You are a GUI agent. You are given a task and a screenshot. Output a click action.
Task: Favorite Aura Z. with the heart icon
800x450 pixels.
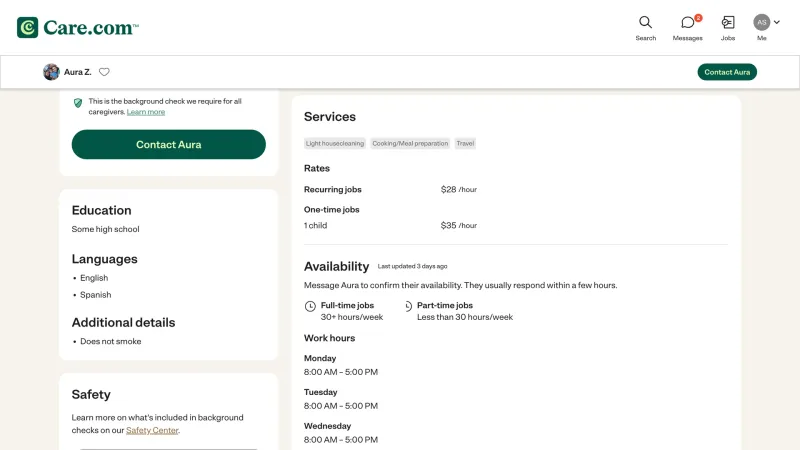104,72
